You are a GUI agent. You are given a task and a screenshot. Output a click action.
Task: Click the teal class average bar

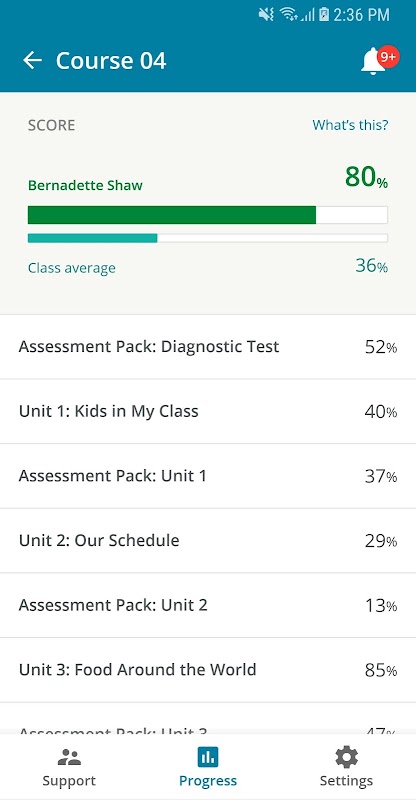(92, 238)
